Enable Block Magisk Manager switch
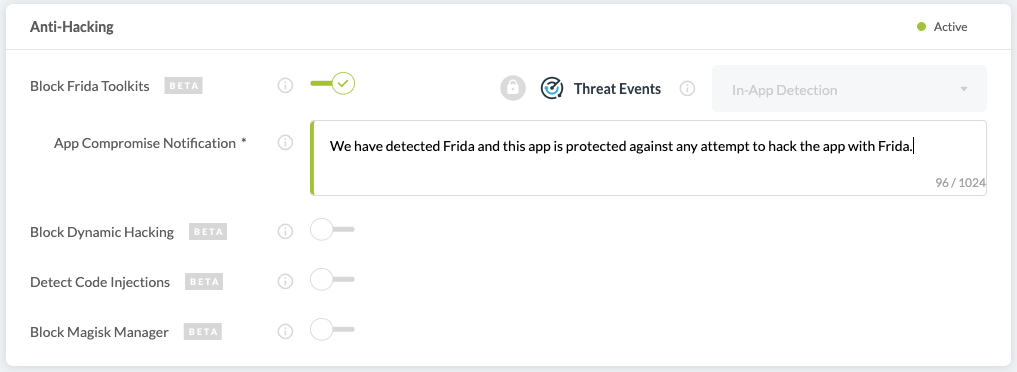 tap(333, 329)
